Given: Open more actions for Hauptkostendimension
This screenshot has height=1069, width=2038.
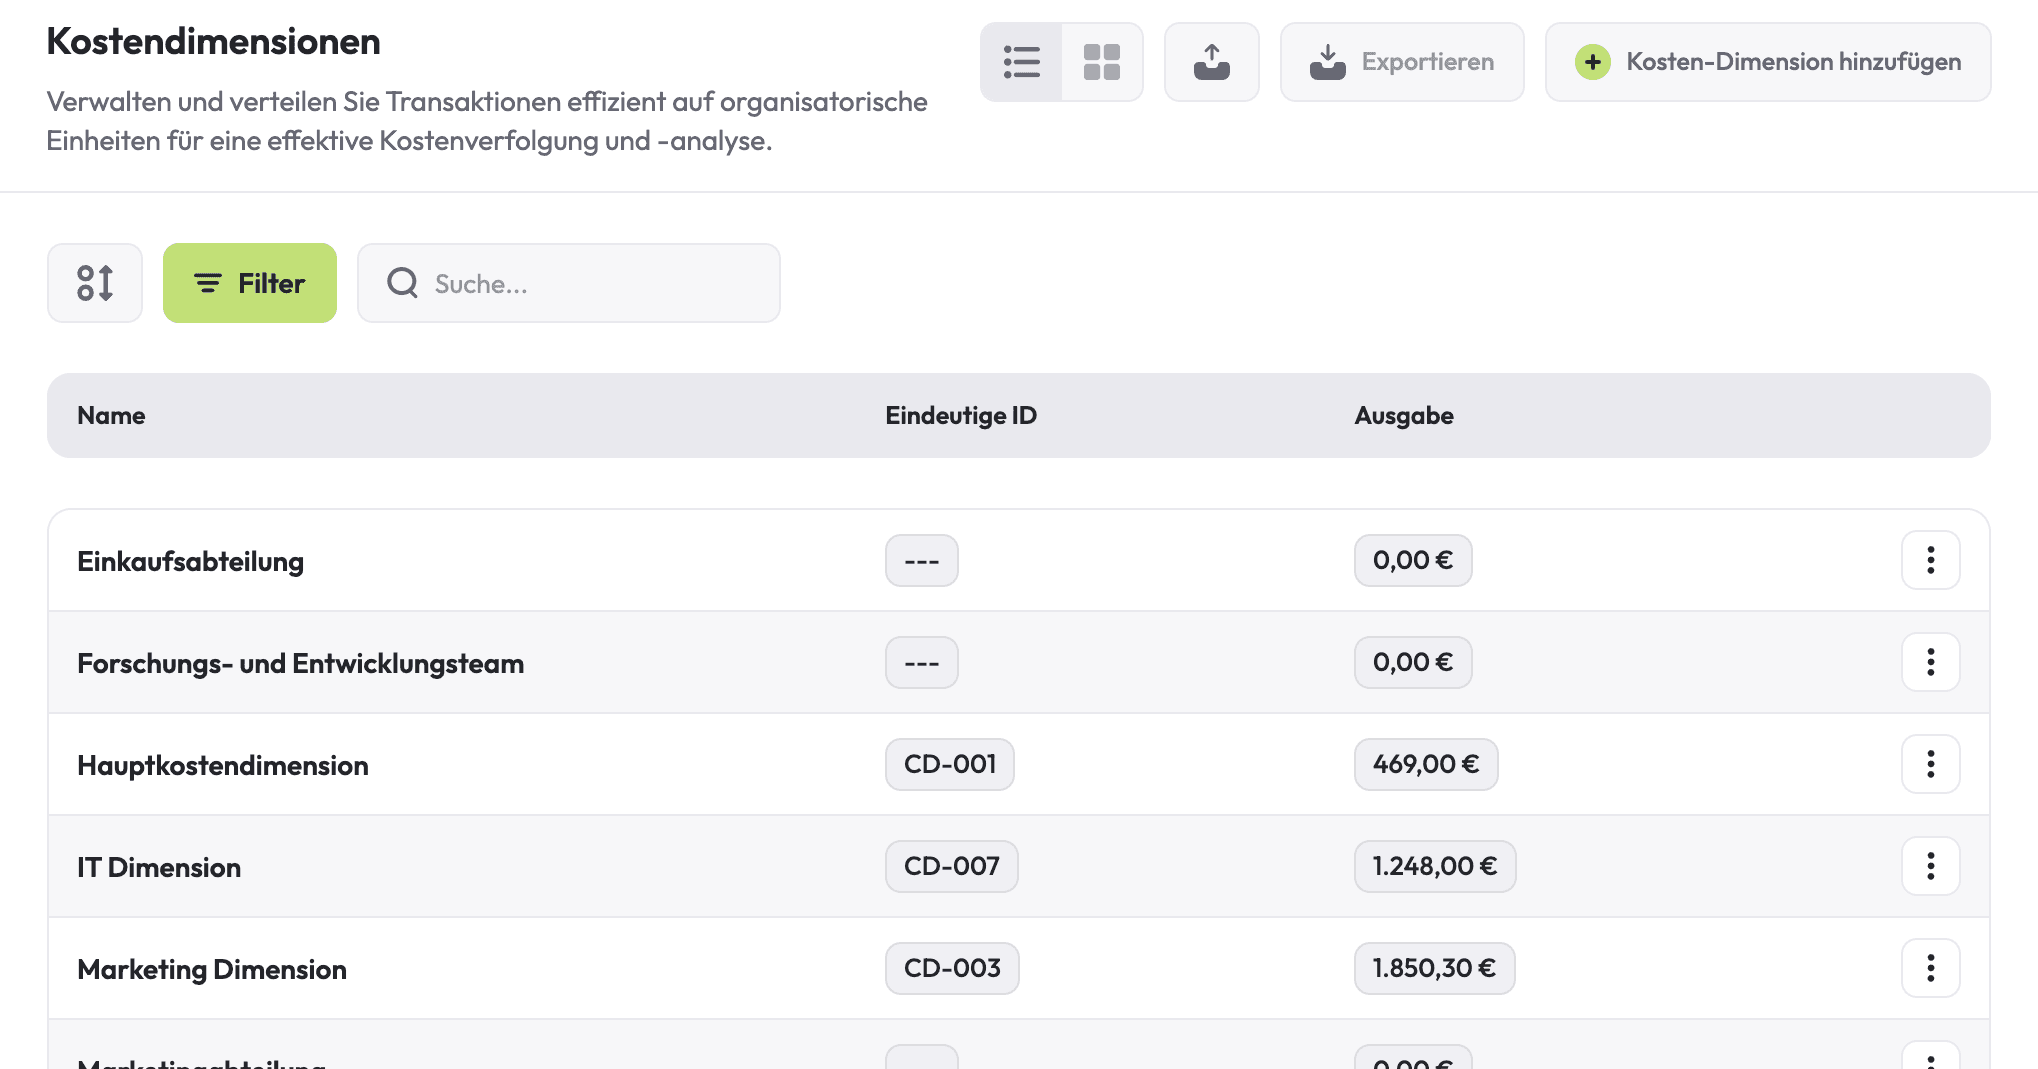Looking at the screenshot, I should click(1930, 764).
